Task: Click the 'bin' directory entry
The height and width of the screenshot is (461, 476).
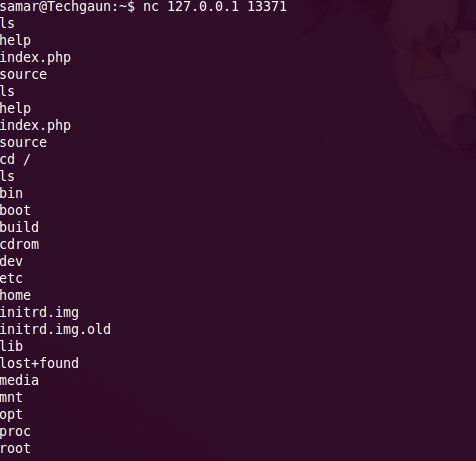Action: (x=11, y=193)
